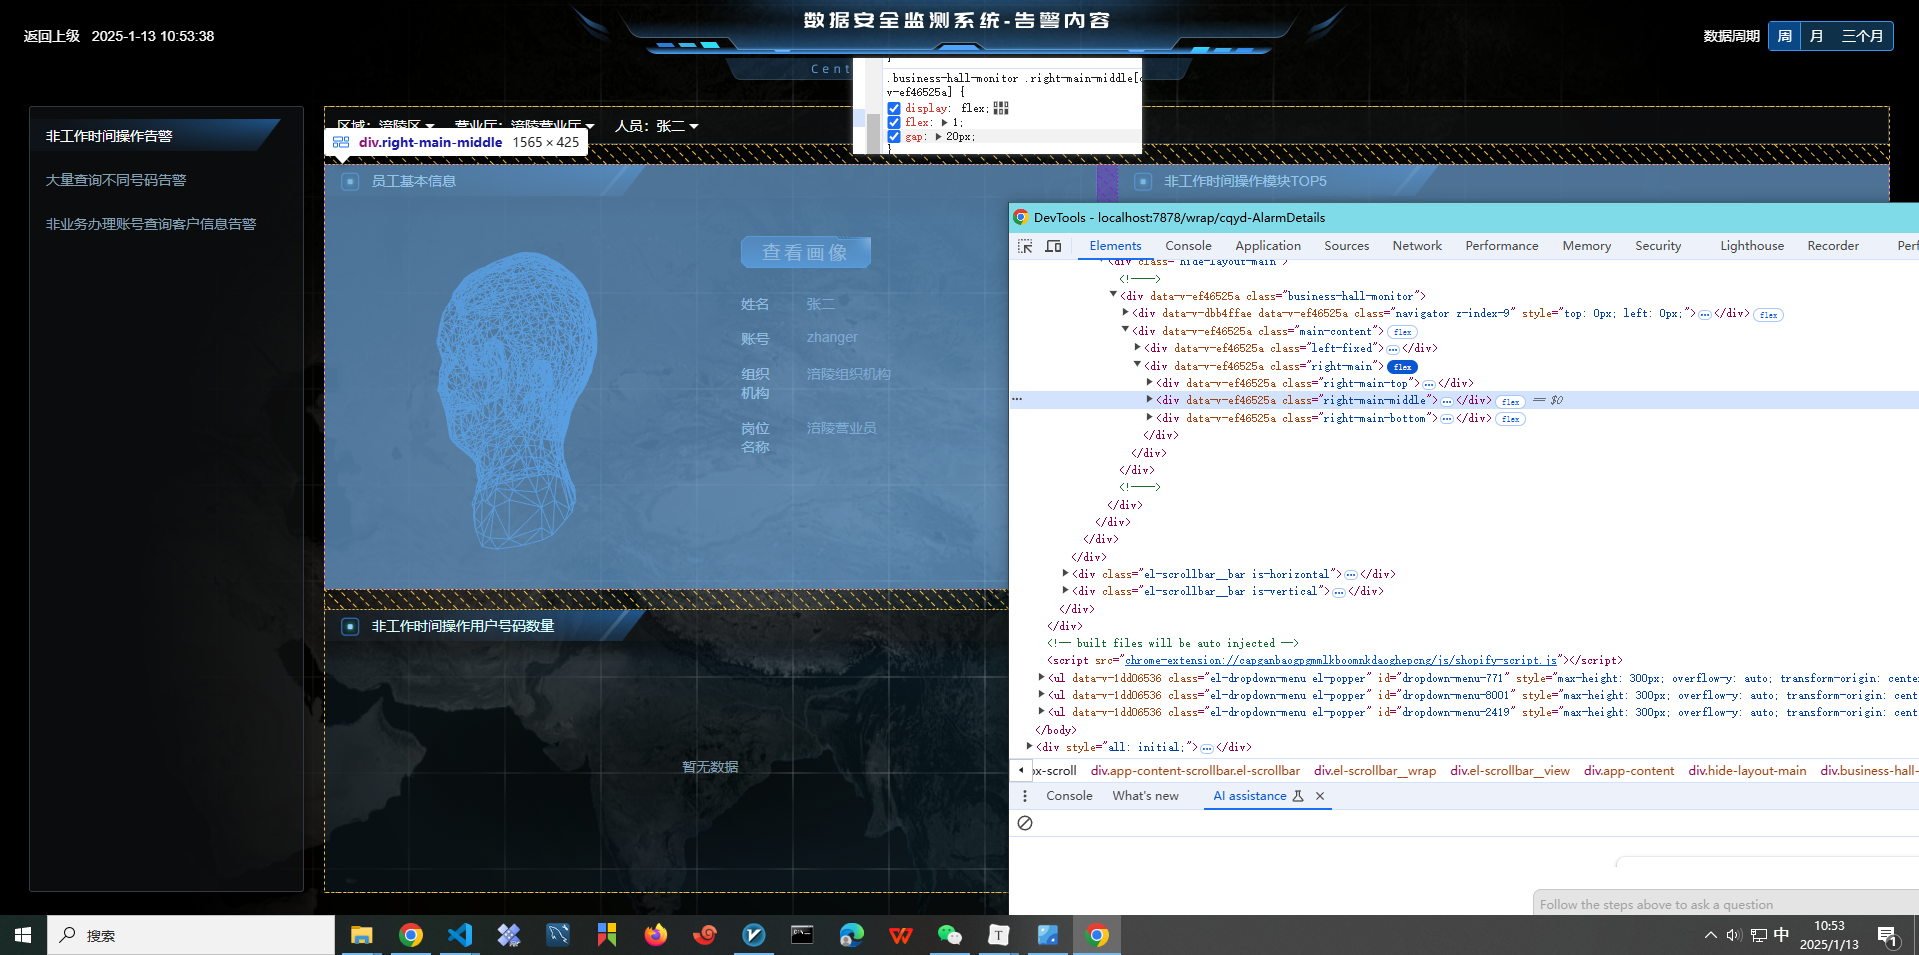Open the Sources tab in DevTools
This screenshot has height=955, width=1919.
pyautogui.click(x=1347, y=246)
